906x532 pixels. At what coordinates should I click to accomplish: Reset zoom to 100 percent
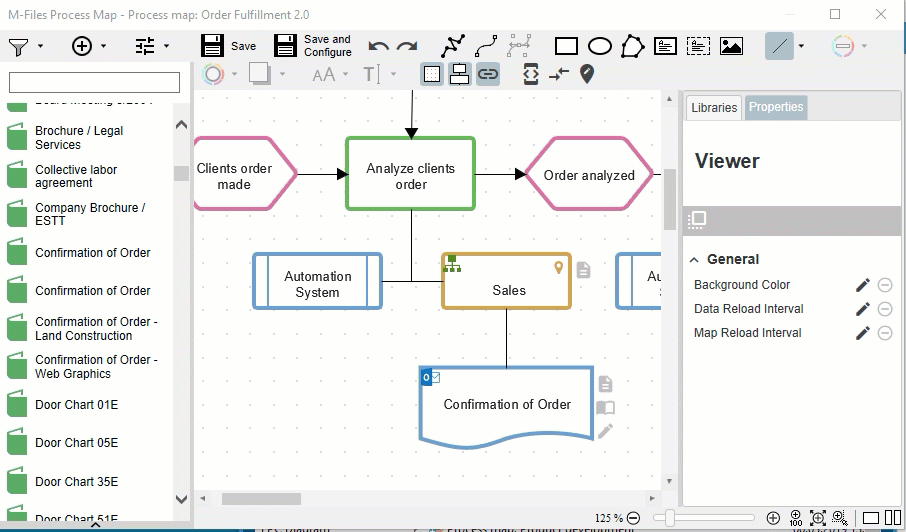[x=796, y=518]
